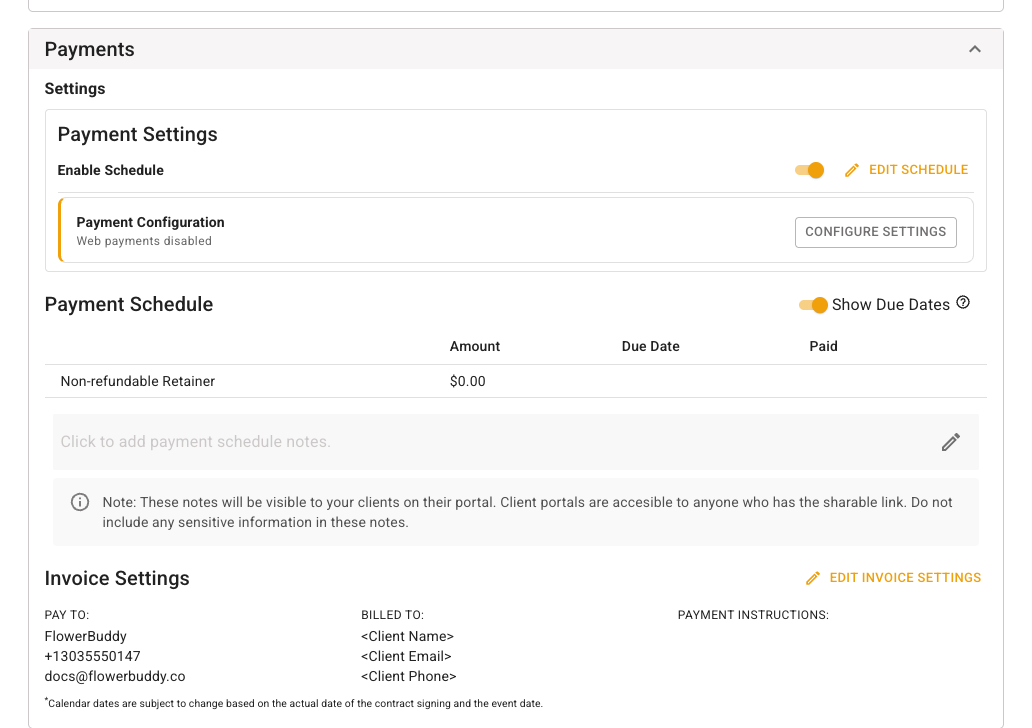Click the +13035550147 phone number
This screenshot has height=728, width=1032.
pyautogui.click(x=92, y=656)
